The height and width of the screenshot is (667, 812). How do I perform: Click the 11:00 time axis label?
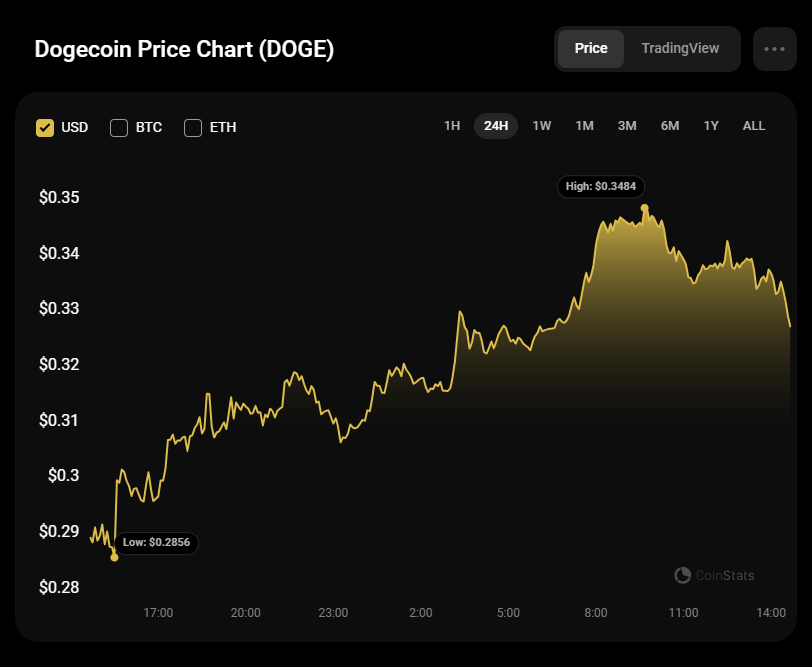[x=684, y=613]
